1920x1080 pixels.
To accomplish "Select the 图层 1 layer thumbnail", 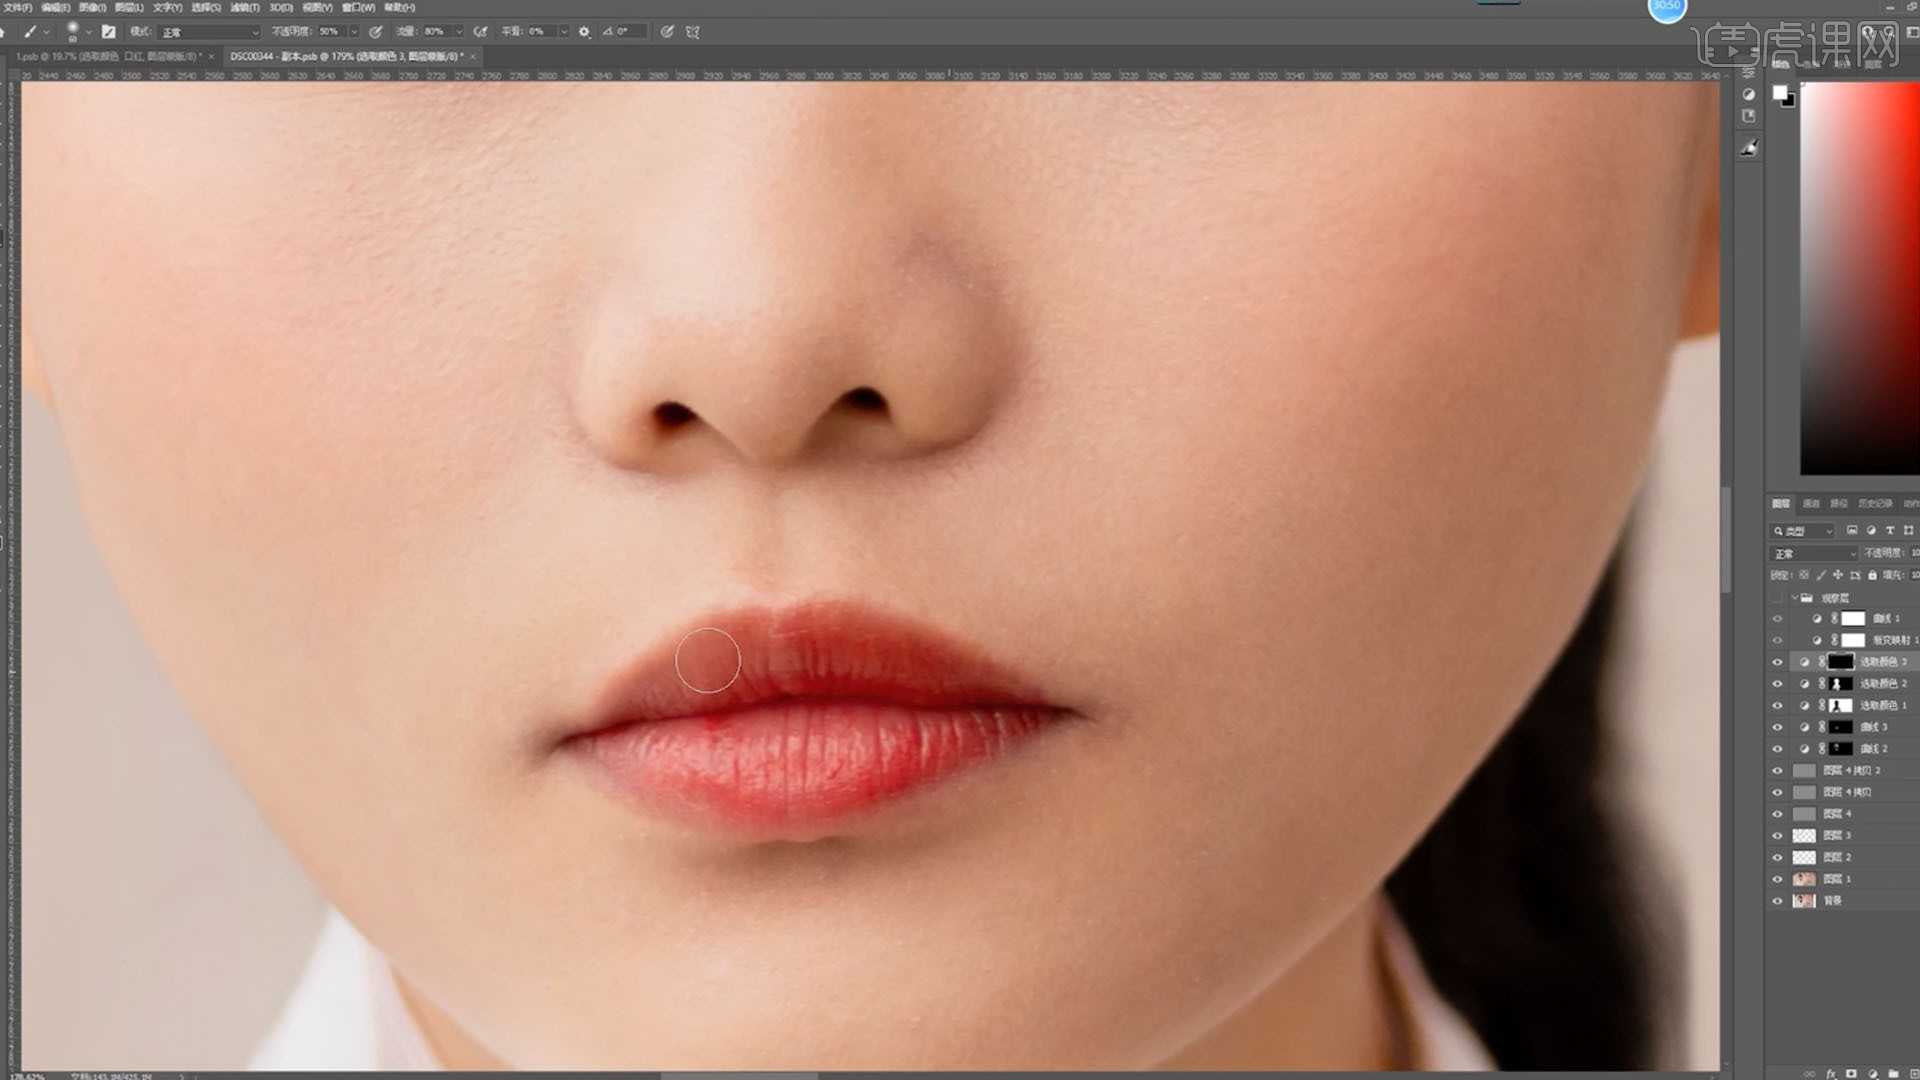I will 1804,879.
